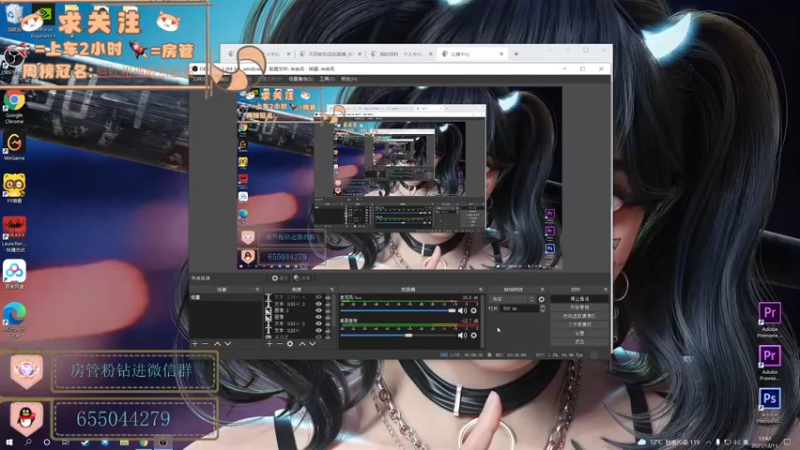Open the WeGame desktop icon
This screenshot has width=800, height=450.
pyautogui.click(x=14, y=146)
